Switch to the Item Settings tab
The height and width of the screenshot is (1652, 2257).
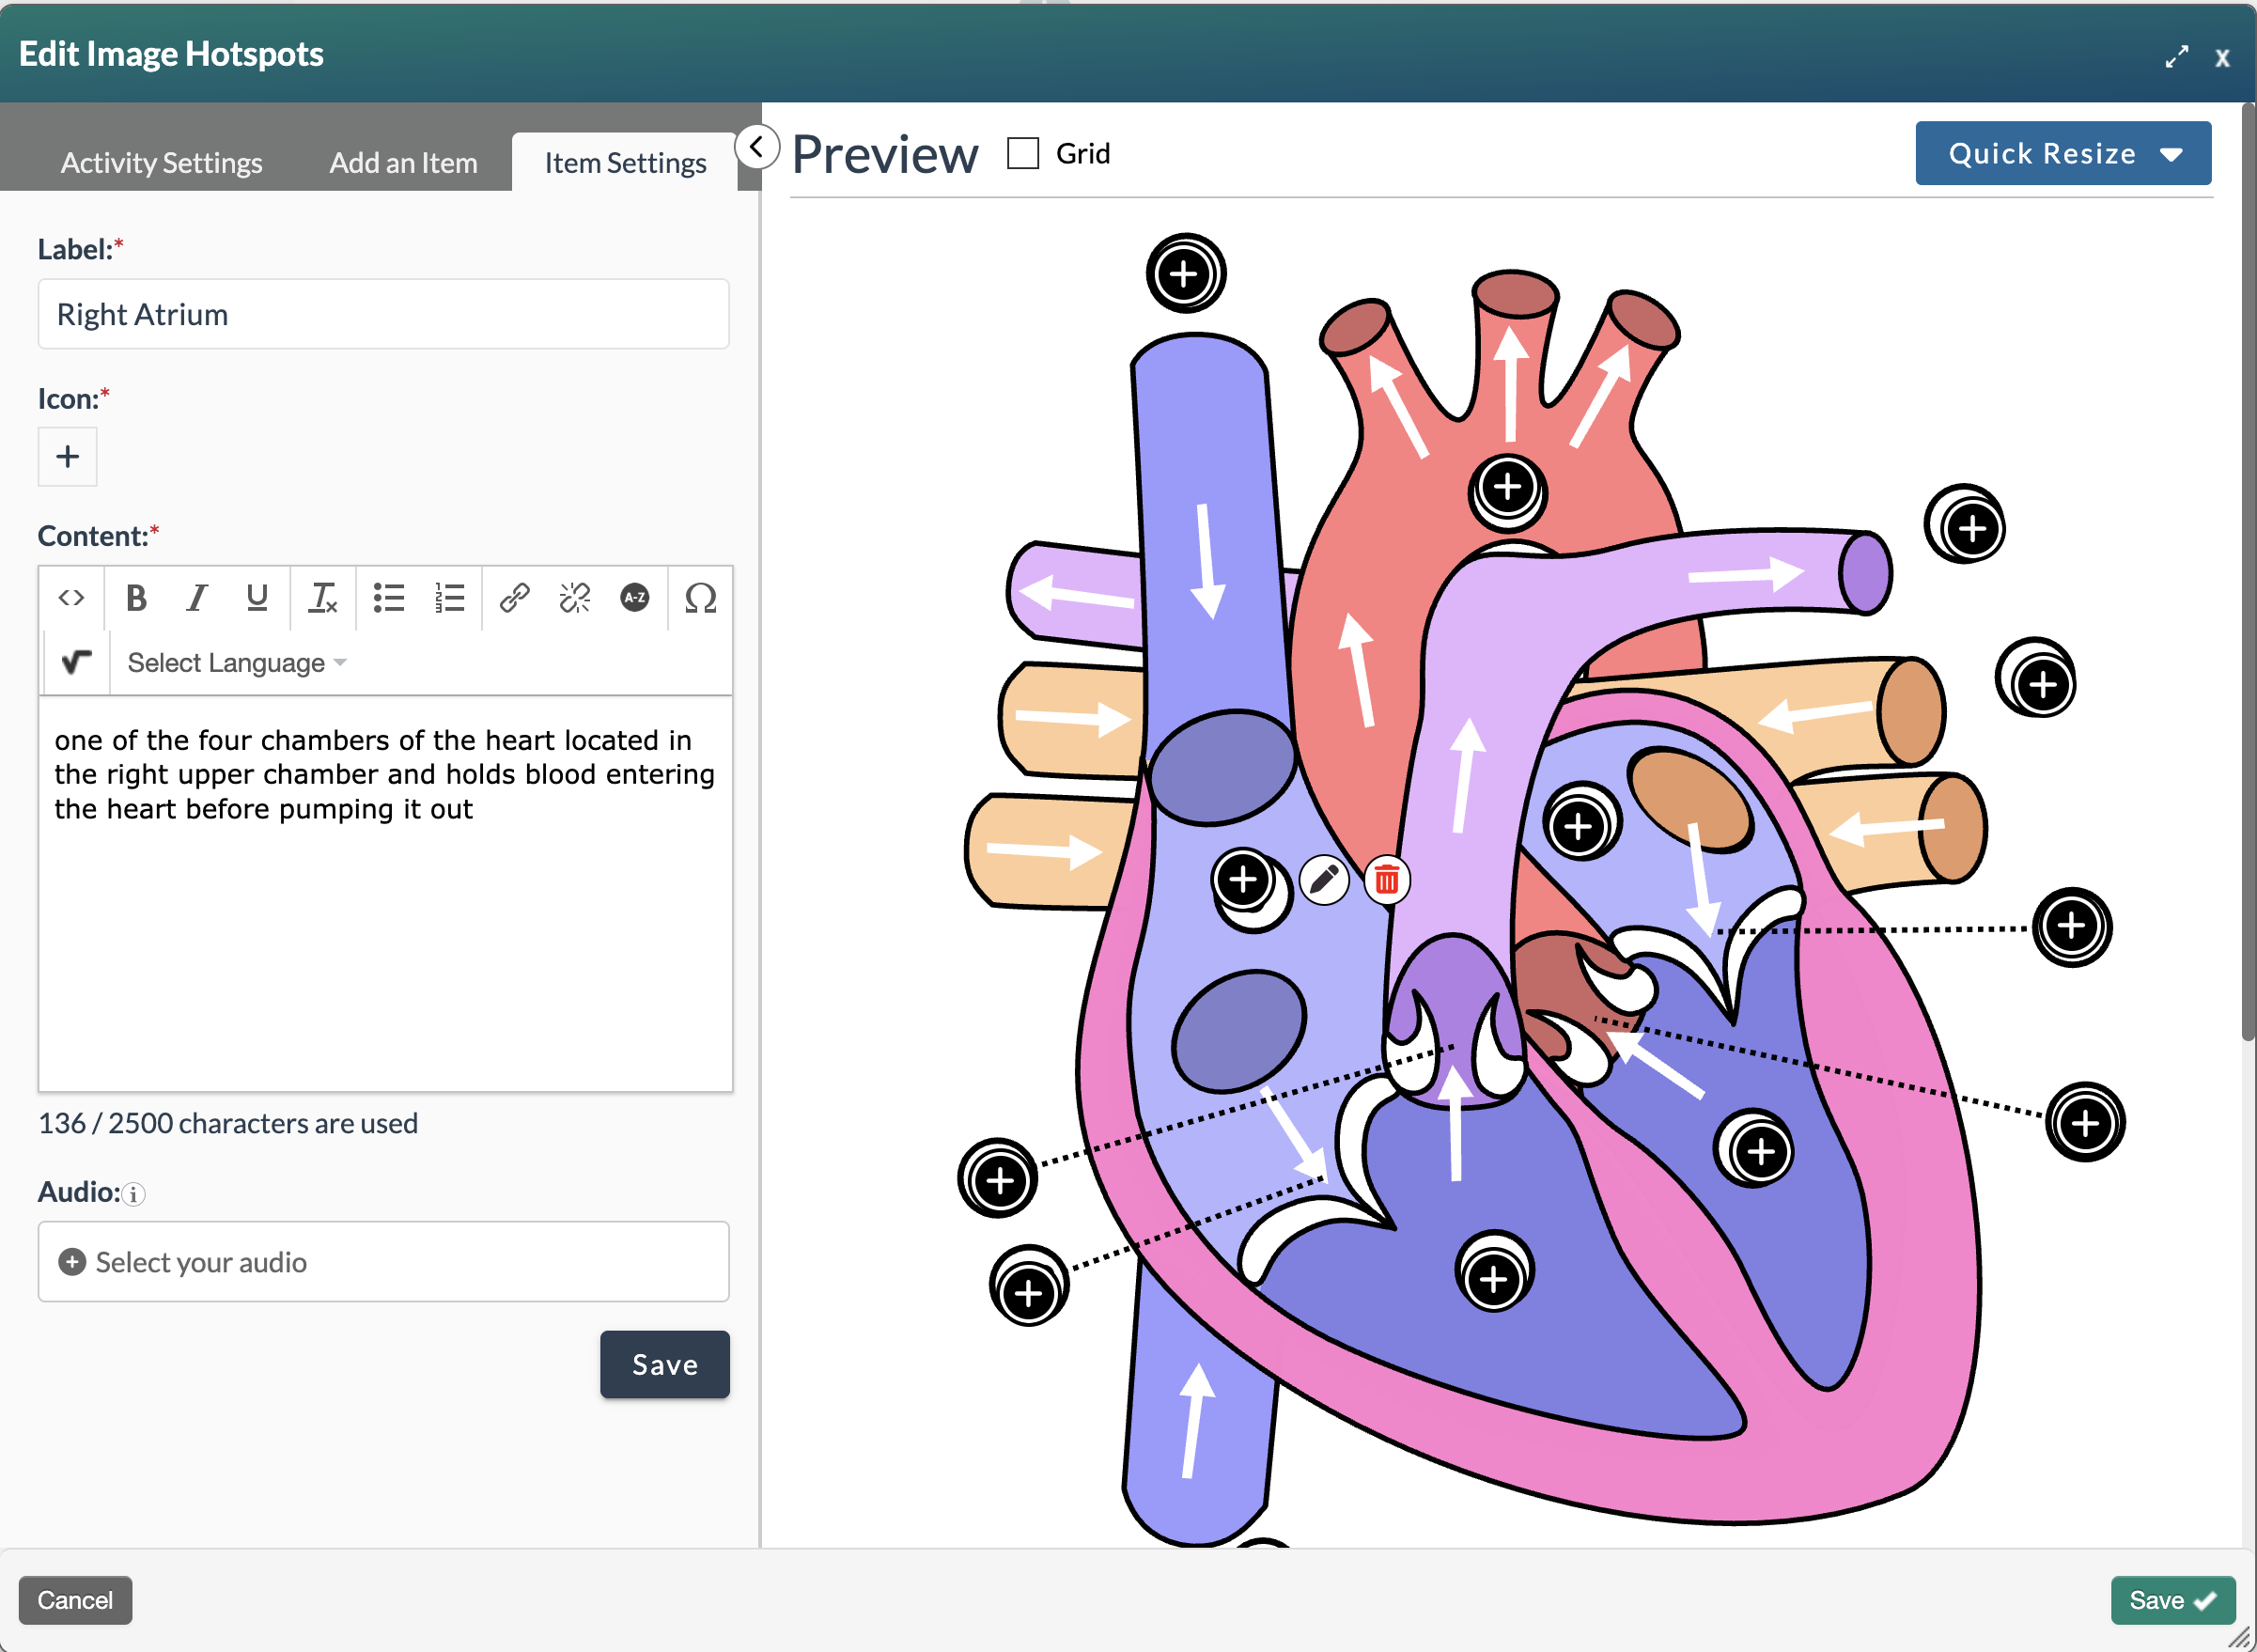pos(625,163)
